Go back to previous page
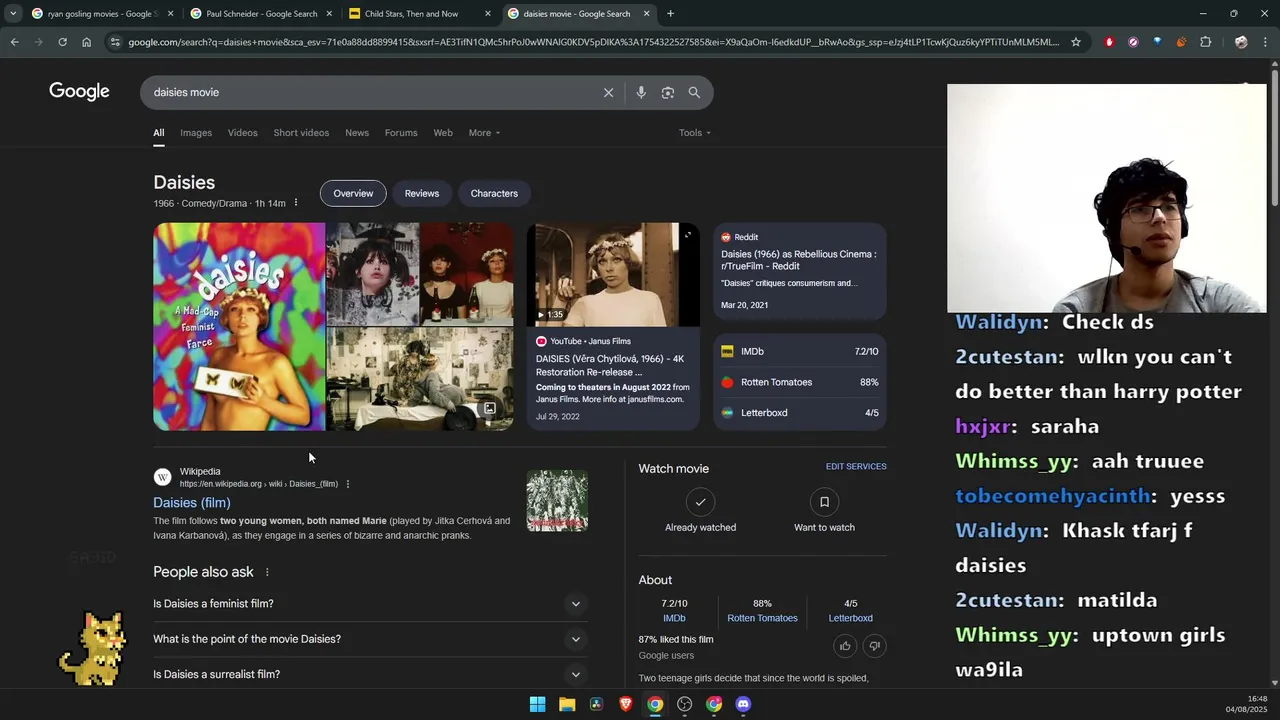Viewport: 1280px width, 720px height. pyautogui.click(x=14, y=42)
